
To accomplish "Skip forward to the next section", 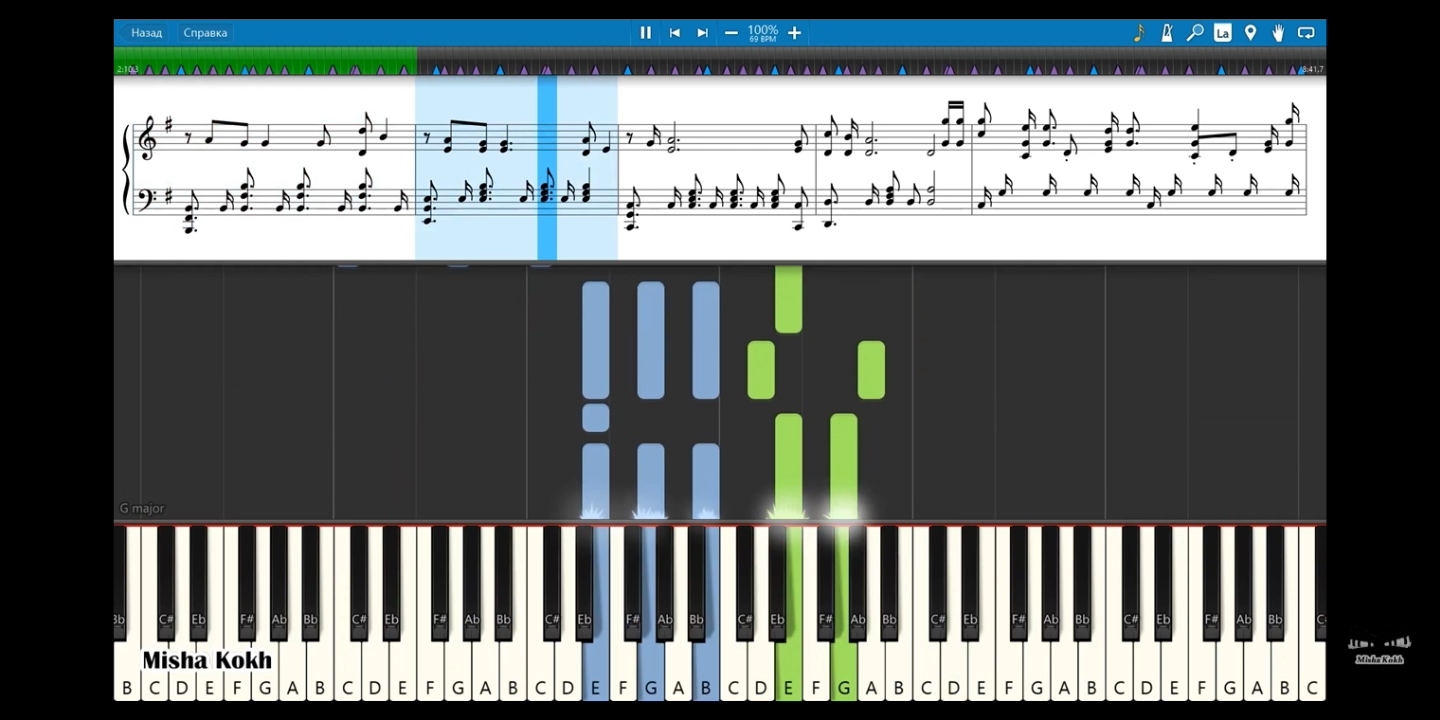I will point(702,33).
